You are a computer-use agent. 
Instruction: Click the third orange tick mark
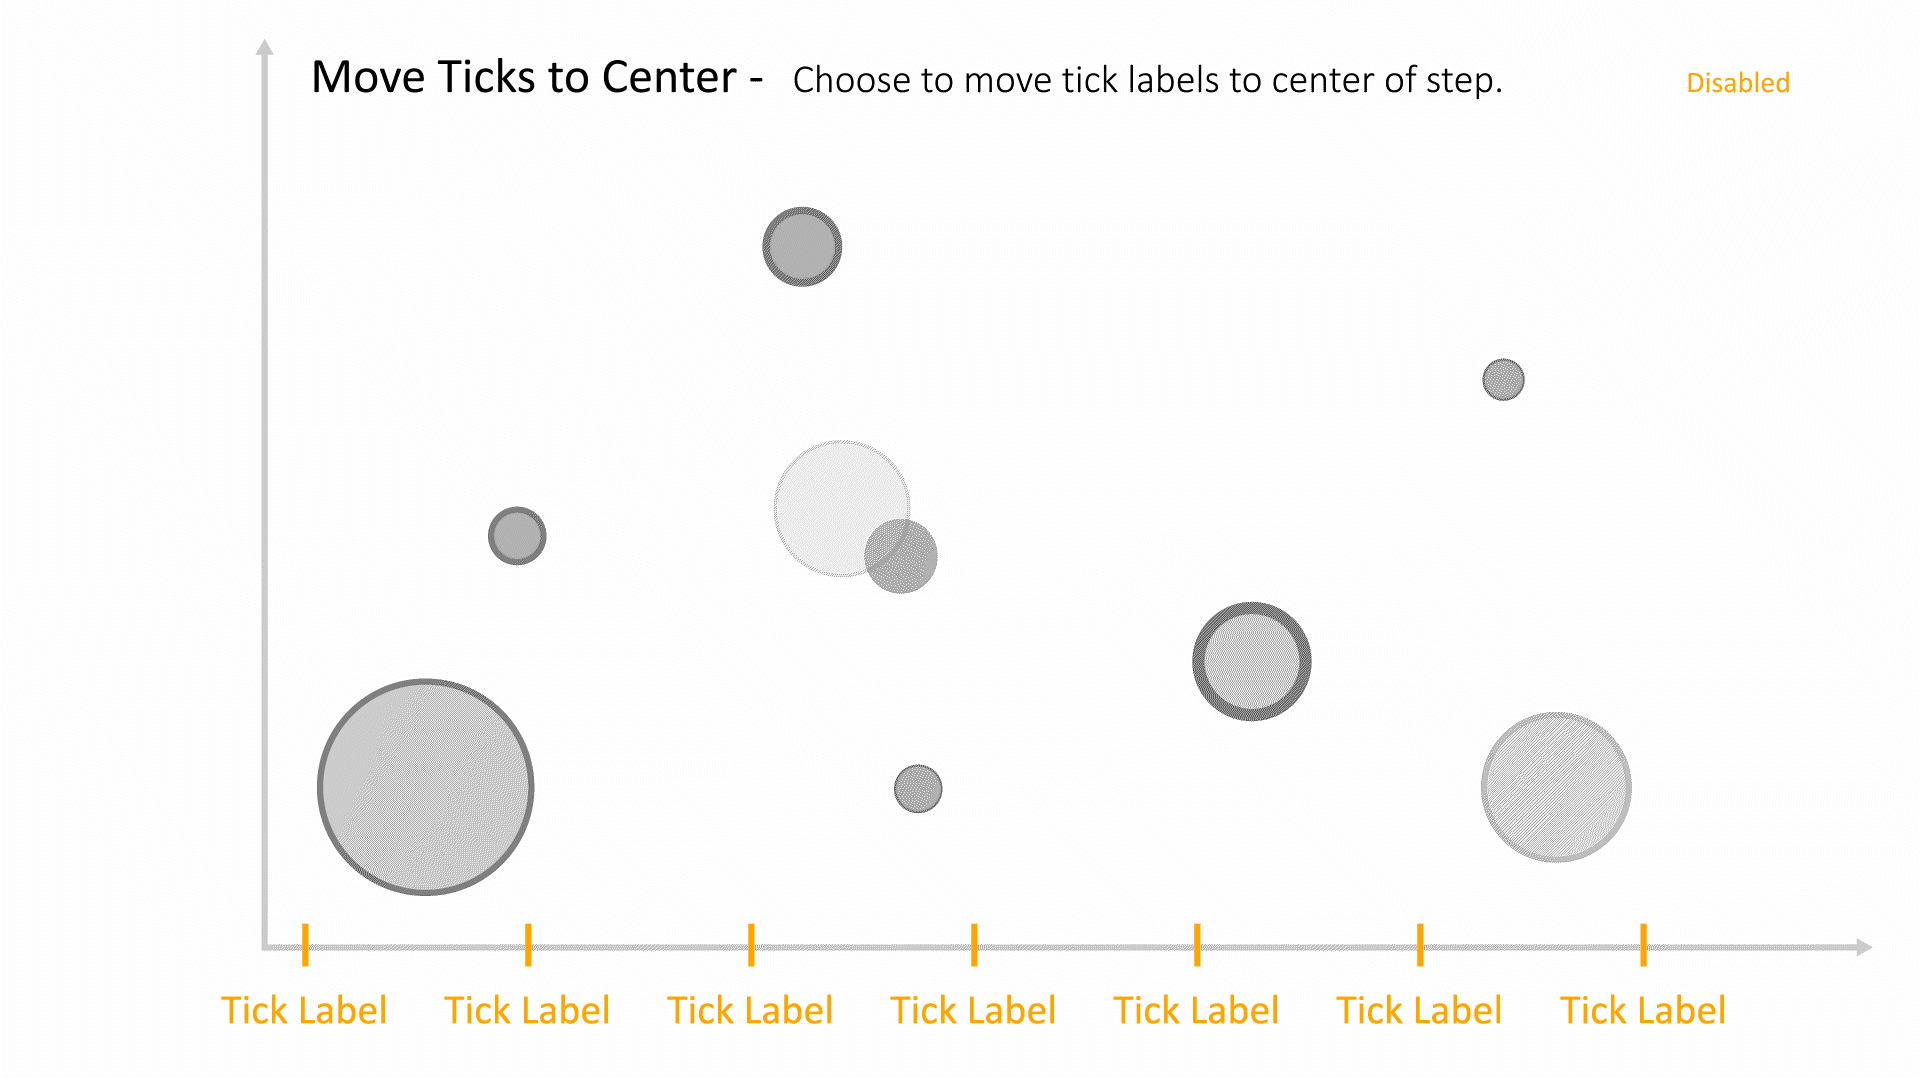pyautogui.click(x=751, y=945)
